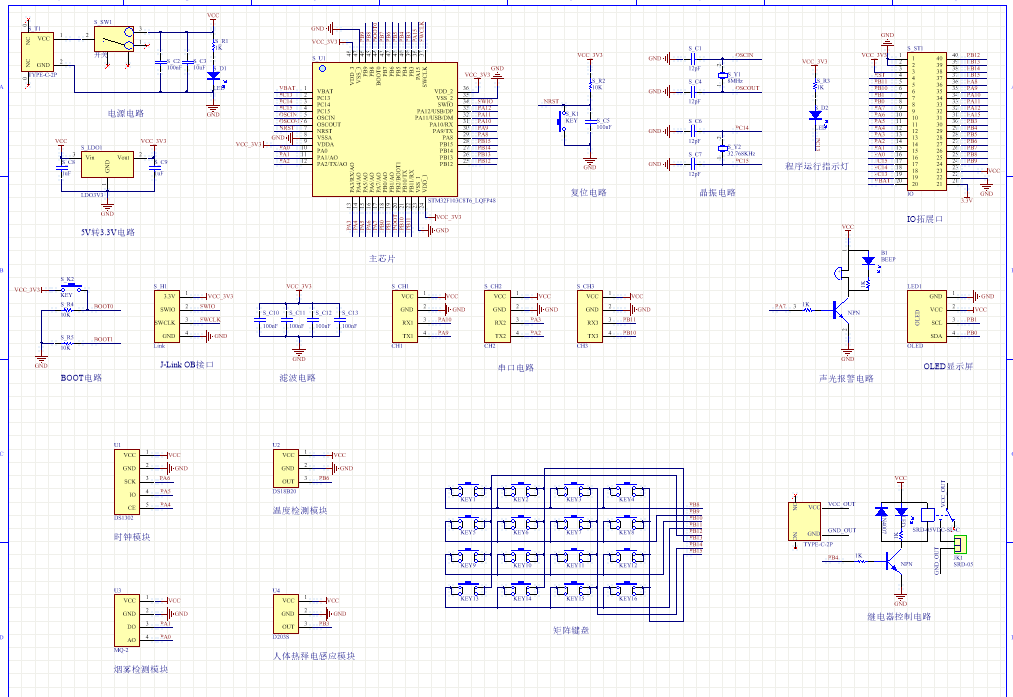1013x697 pixels.
Task: Click the 5V转3.3V电路 text label
Action: coord(107,232)
